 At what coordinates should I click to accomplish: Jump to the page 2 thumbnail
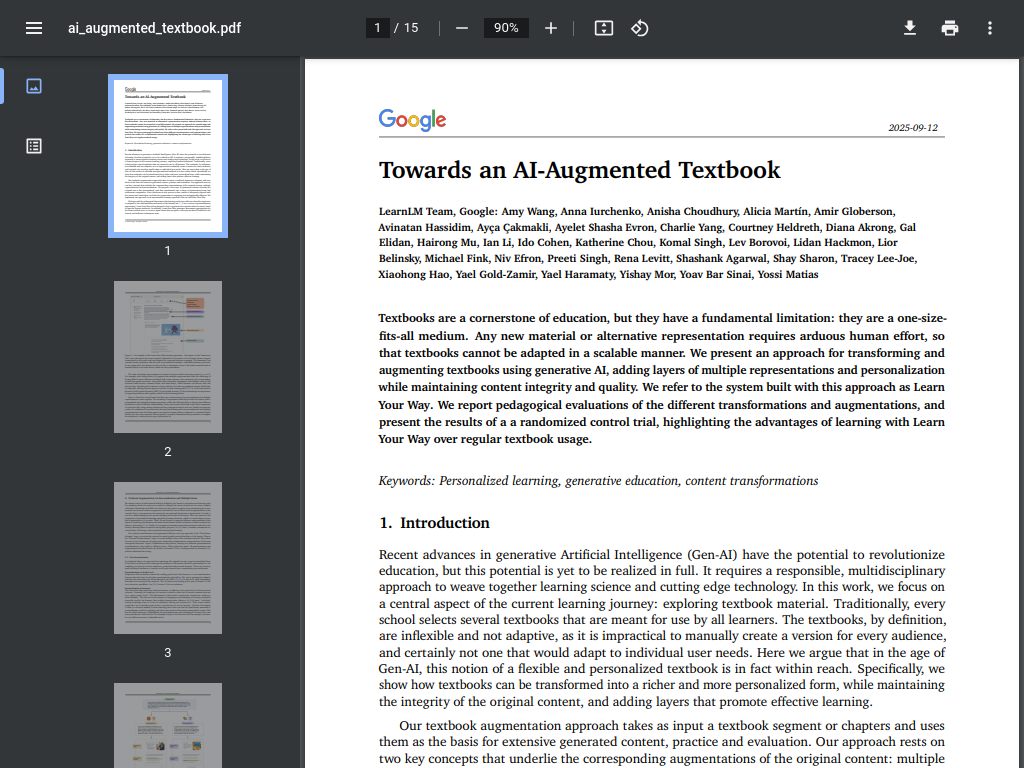pos(168,357)
